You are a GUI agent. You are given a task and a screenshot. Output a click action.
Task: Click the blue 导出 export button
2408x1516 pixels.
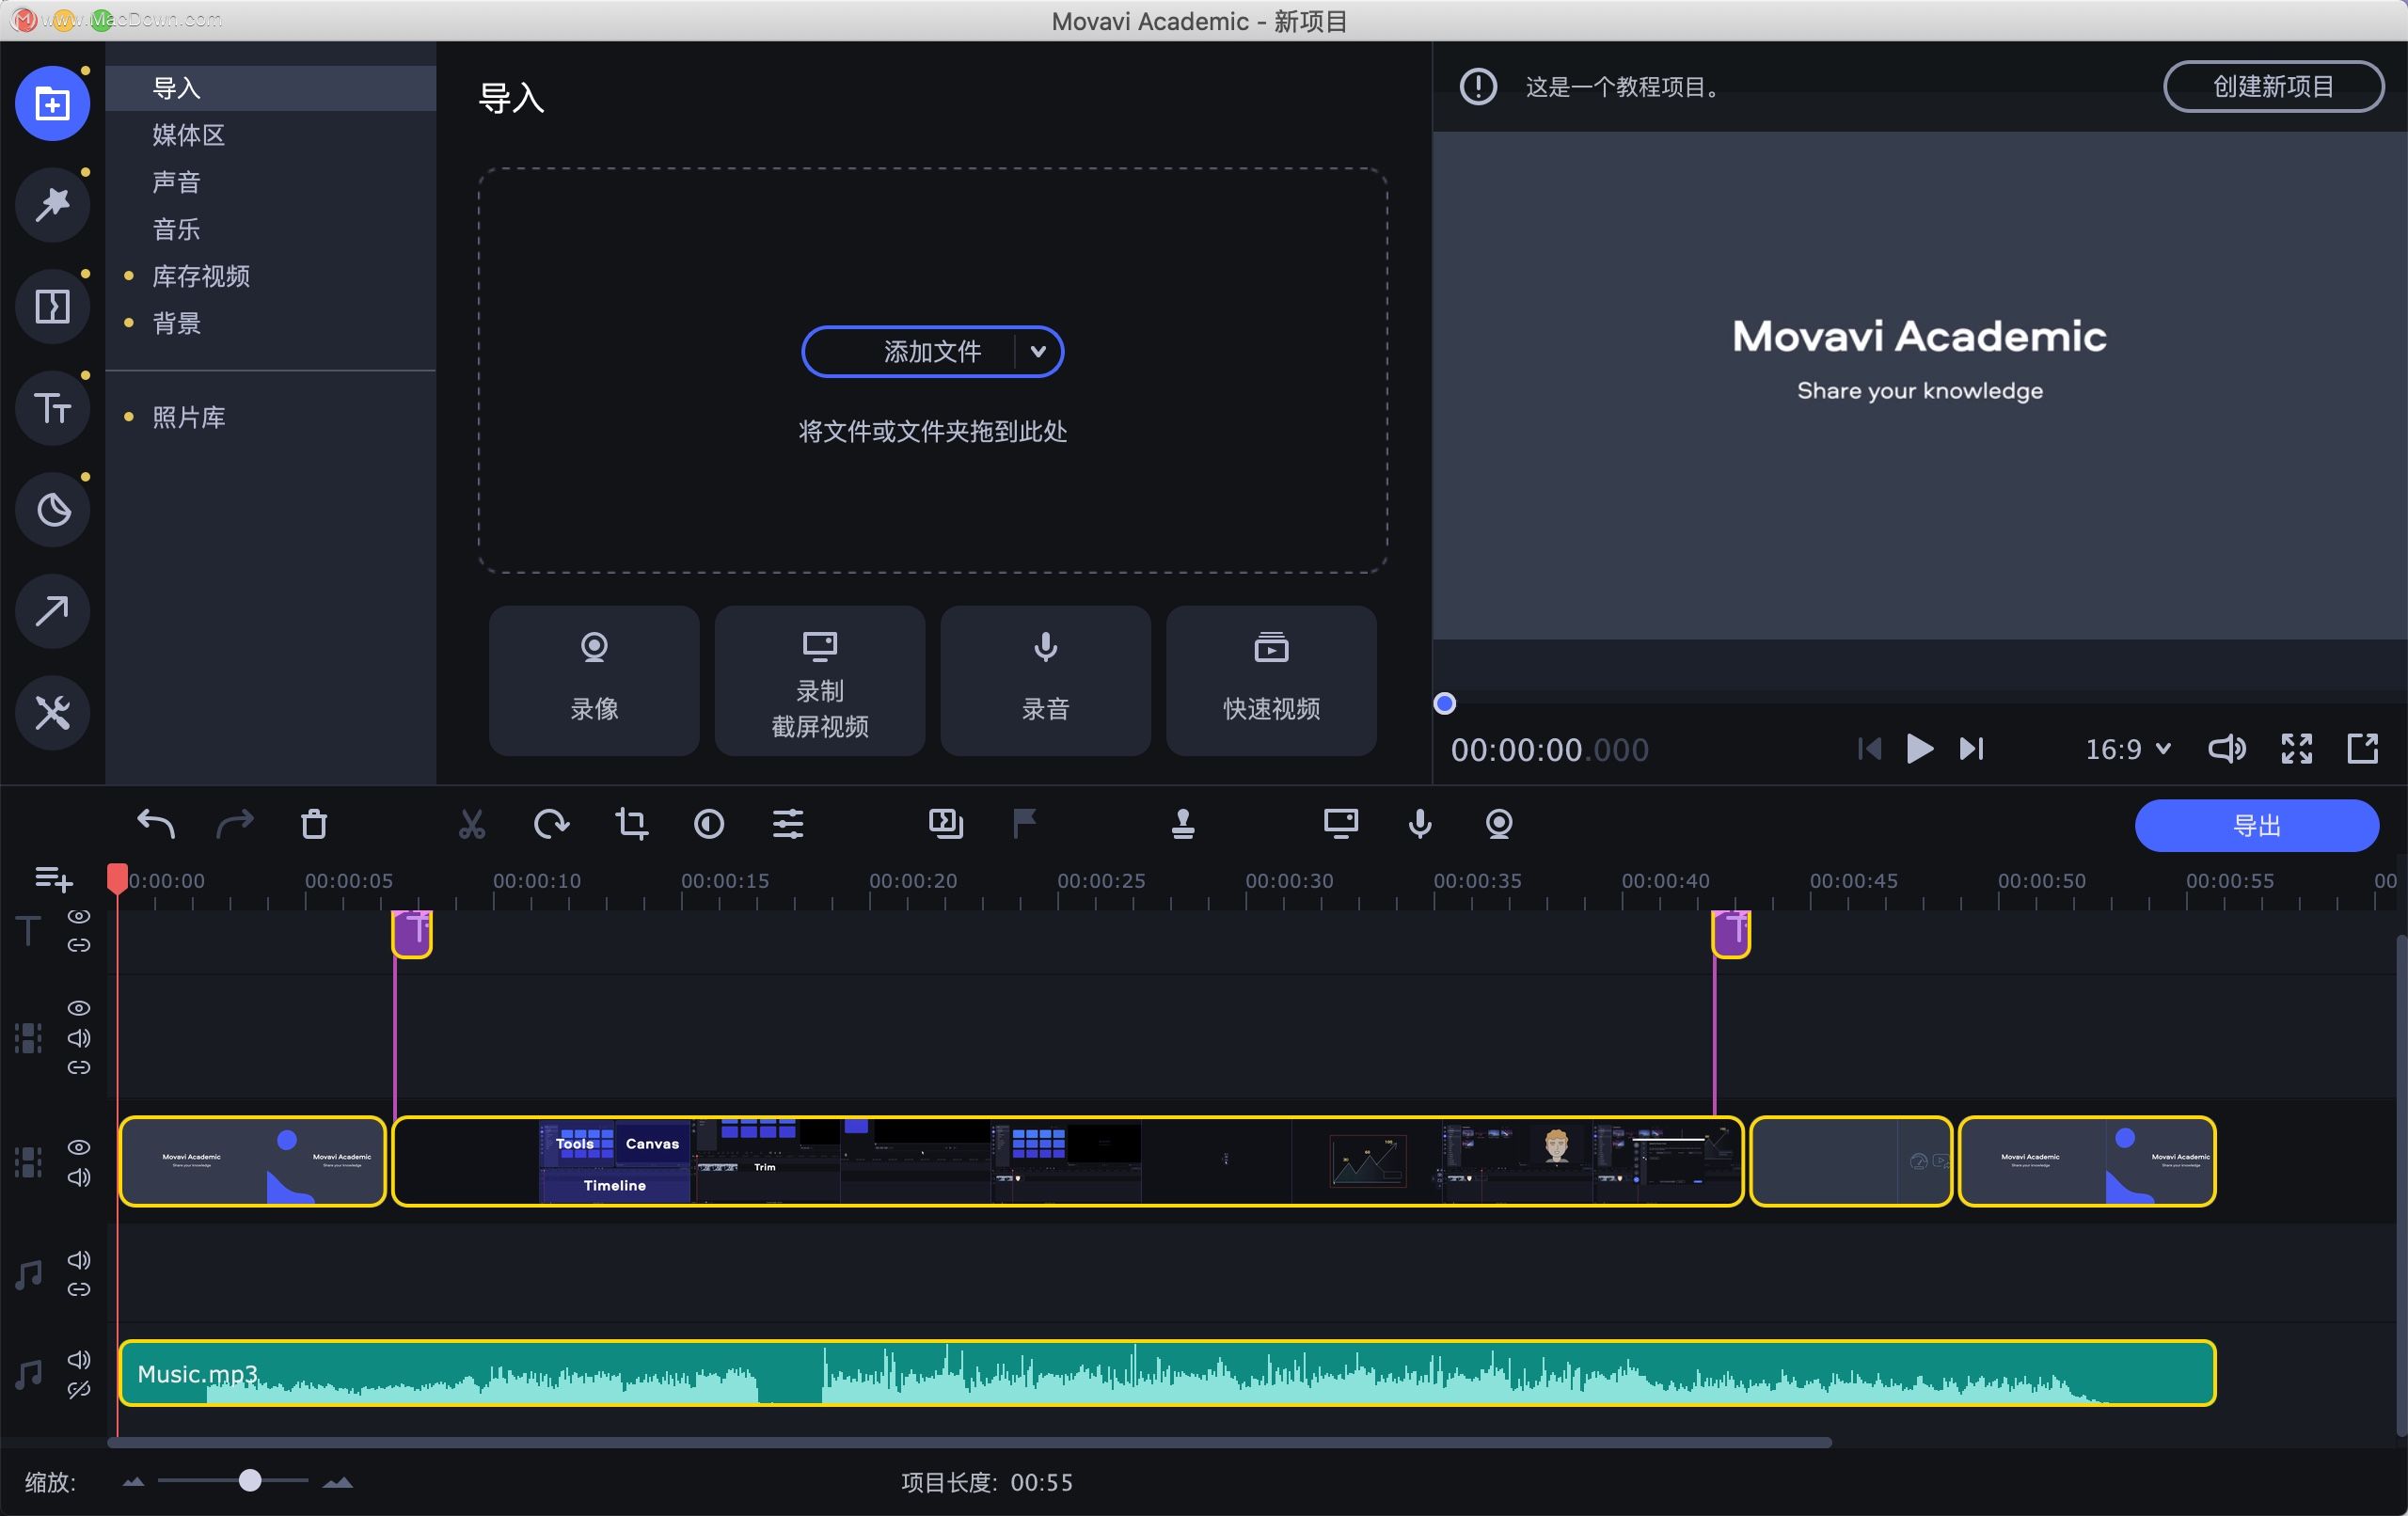2256,826
